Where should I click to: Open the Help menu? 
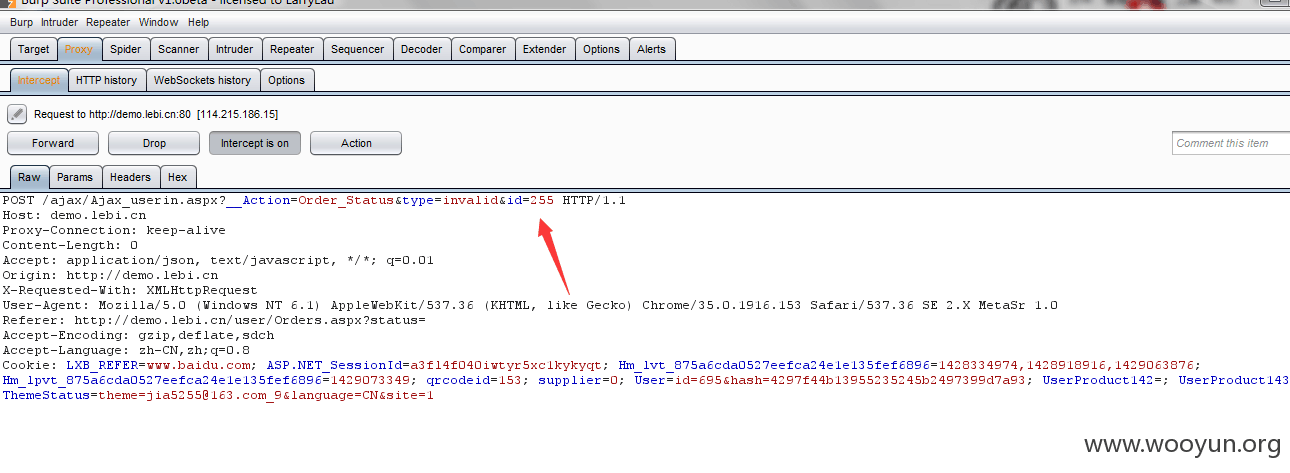tap(199, 22)
